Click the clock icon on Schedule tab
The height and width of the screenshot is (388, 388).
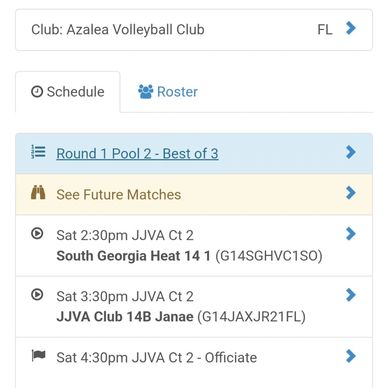pyautogui.click(x=37, y=91)
